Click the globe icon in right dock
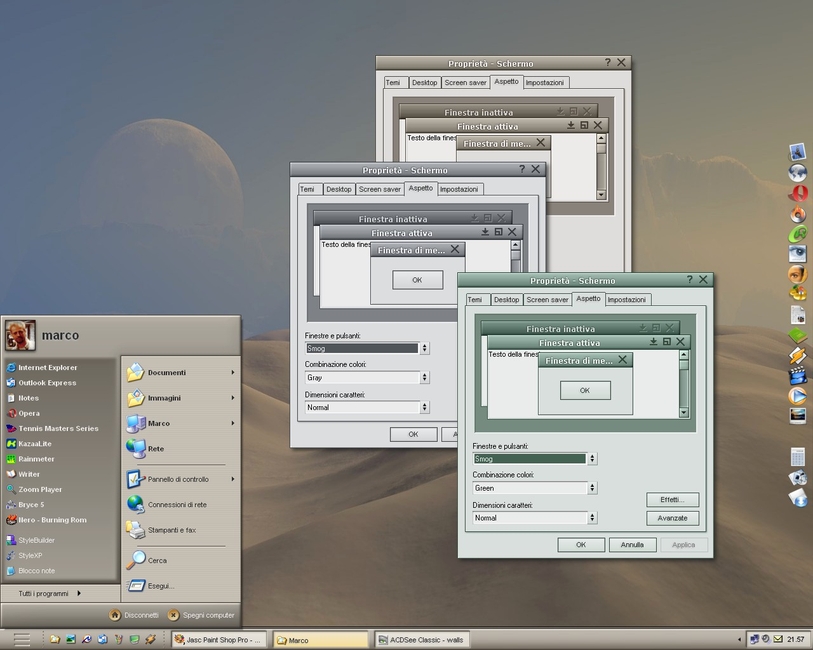The image size is (813, 650). [798, 173]
